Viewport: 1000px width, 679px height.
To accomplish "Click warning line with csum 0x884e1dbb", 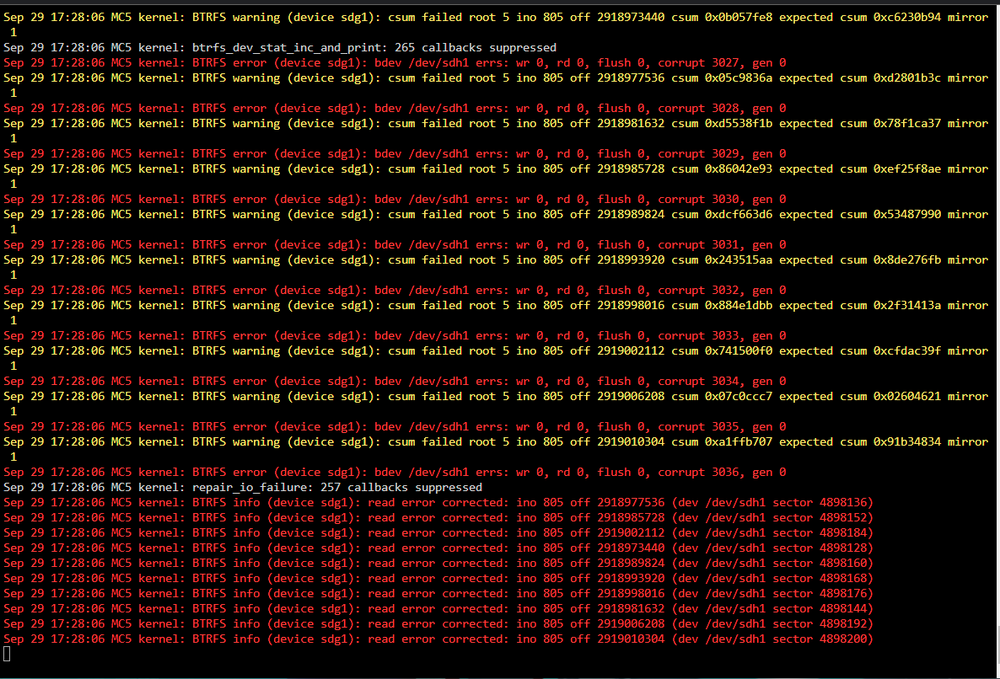I will [x=496, y=312].
